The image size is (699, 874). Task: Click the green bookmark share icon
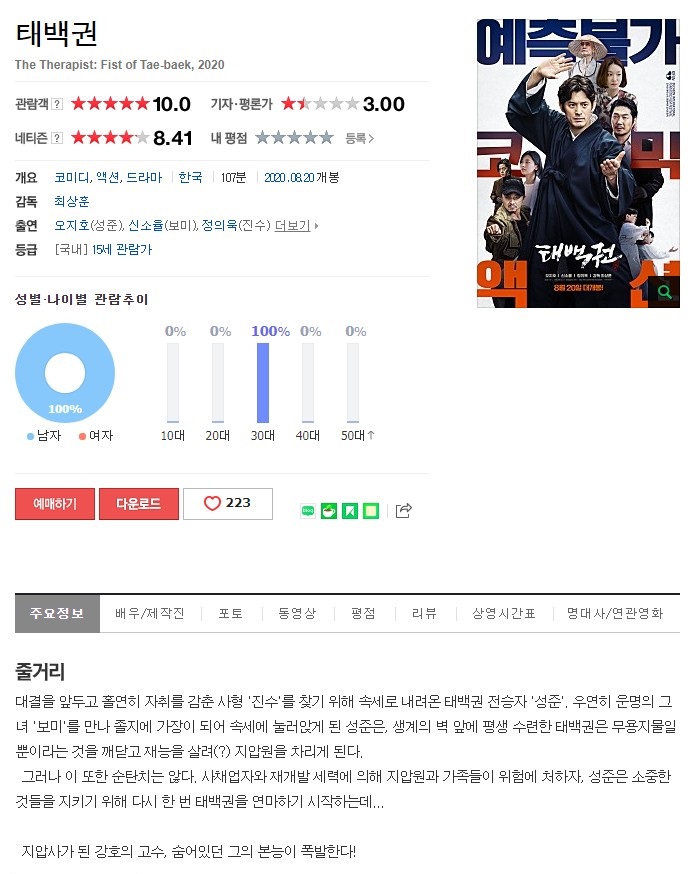click(x=350, y=511)
